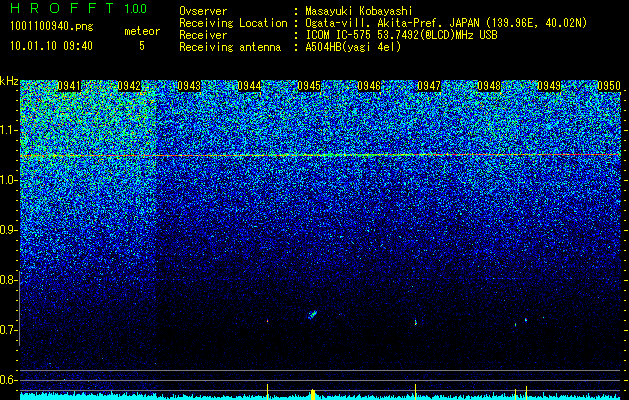Click the yellow marker line below 0947
Viewport: 629px width, 400px height.
(415, 392)
